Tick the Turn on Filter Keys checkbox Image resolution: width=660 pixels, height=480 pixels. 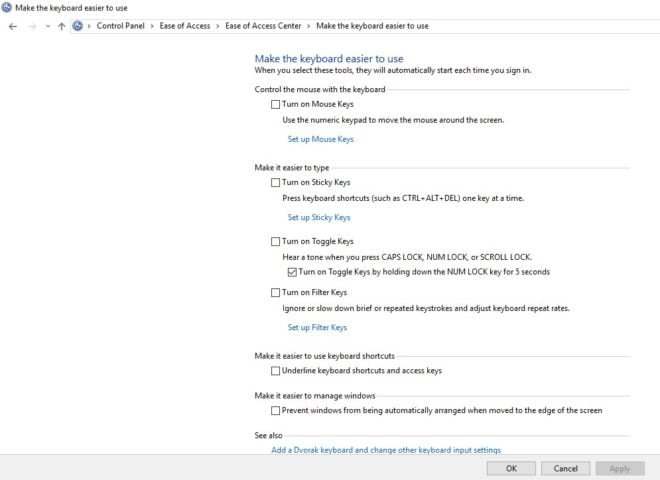276,293
